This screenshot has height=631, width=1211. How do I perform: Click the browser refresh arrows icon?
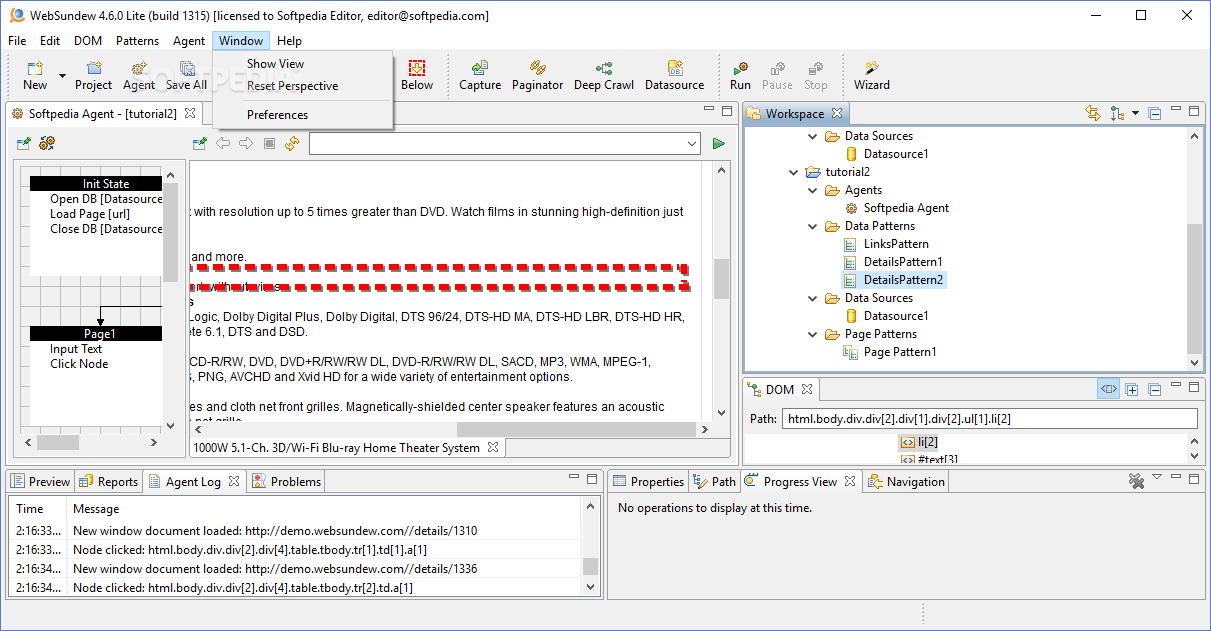point(292,144)
